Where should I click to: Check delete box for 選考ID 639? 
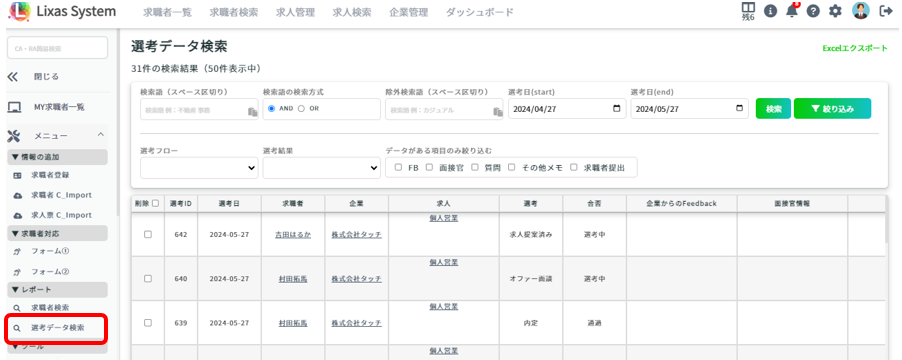[148, 323]
